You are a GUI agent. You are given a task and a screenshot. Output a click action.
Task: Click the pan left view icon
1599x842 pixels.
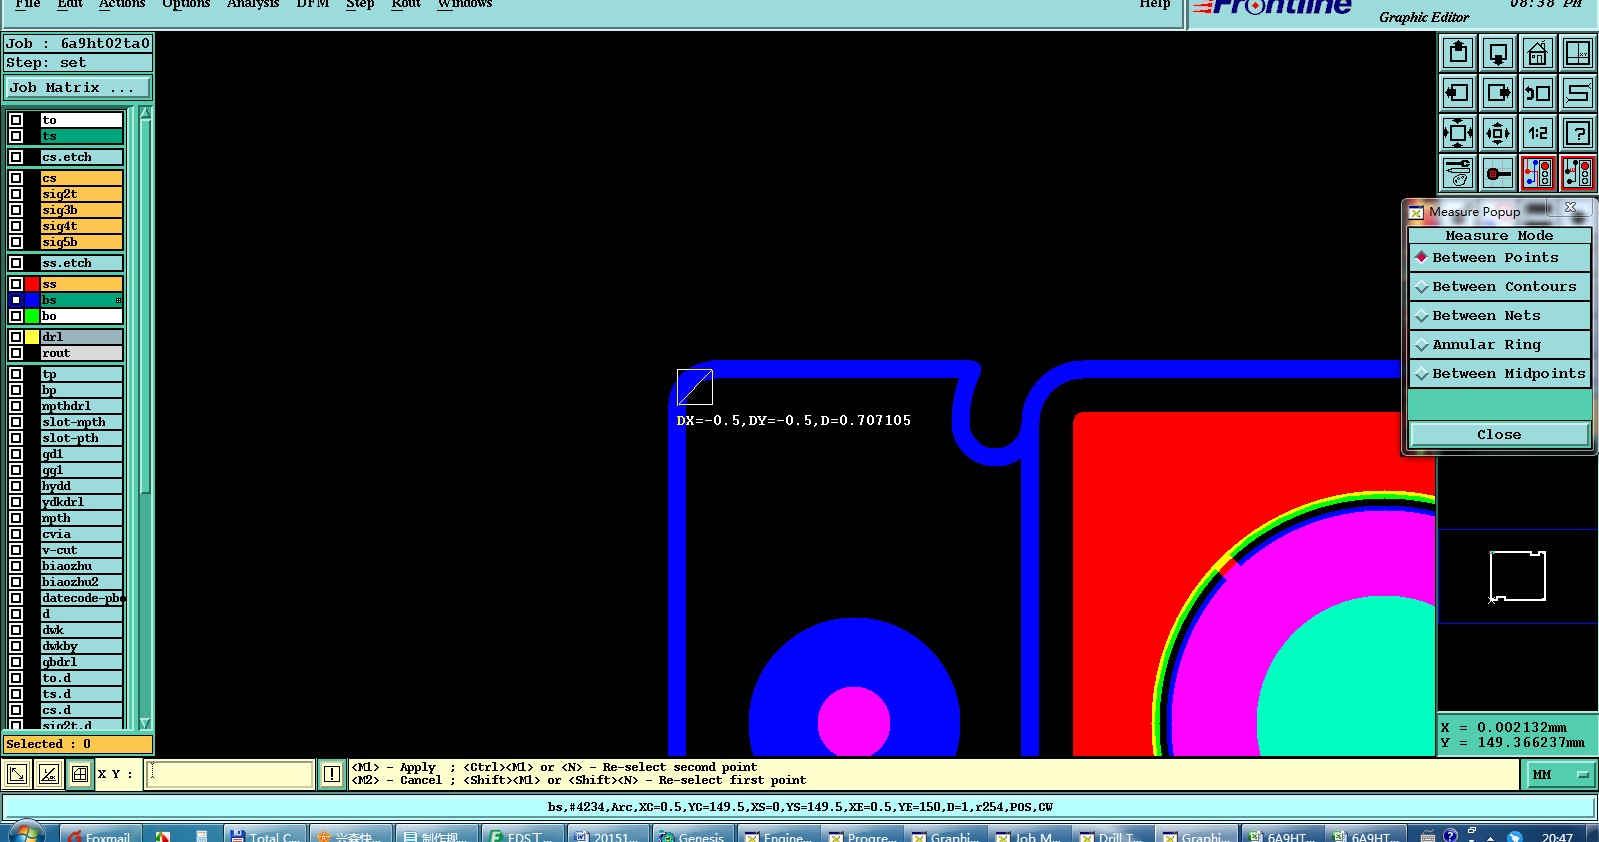coord(1458,93)
